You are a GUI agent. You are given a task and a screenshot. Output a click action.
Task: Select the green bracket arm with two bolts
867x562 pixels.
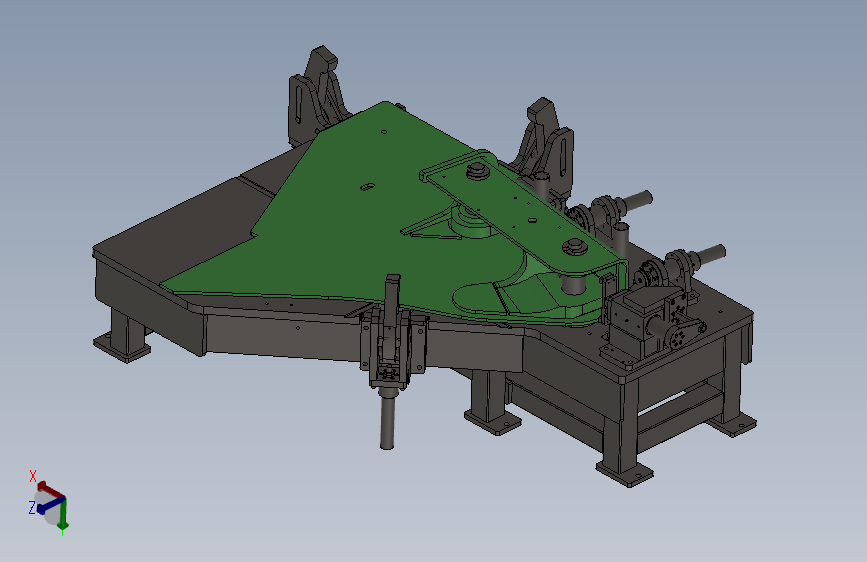coord(523,213)
